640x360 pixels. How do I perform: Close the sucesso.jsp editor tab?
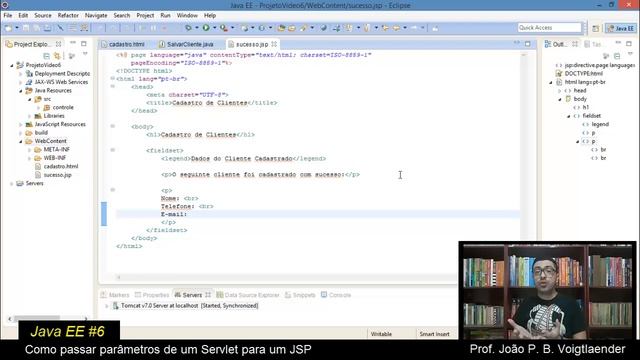(274, 44)
